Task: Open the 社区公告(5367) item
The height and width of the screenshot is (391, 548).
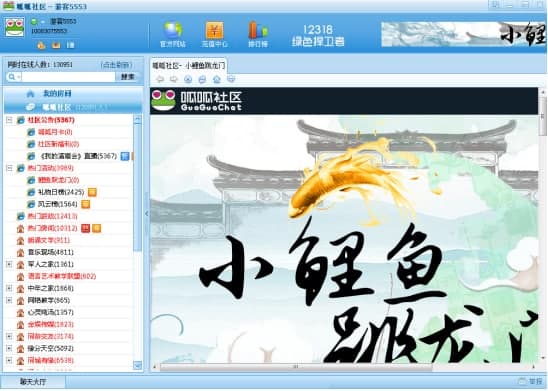Action: (51, 120)
